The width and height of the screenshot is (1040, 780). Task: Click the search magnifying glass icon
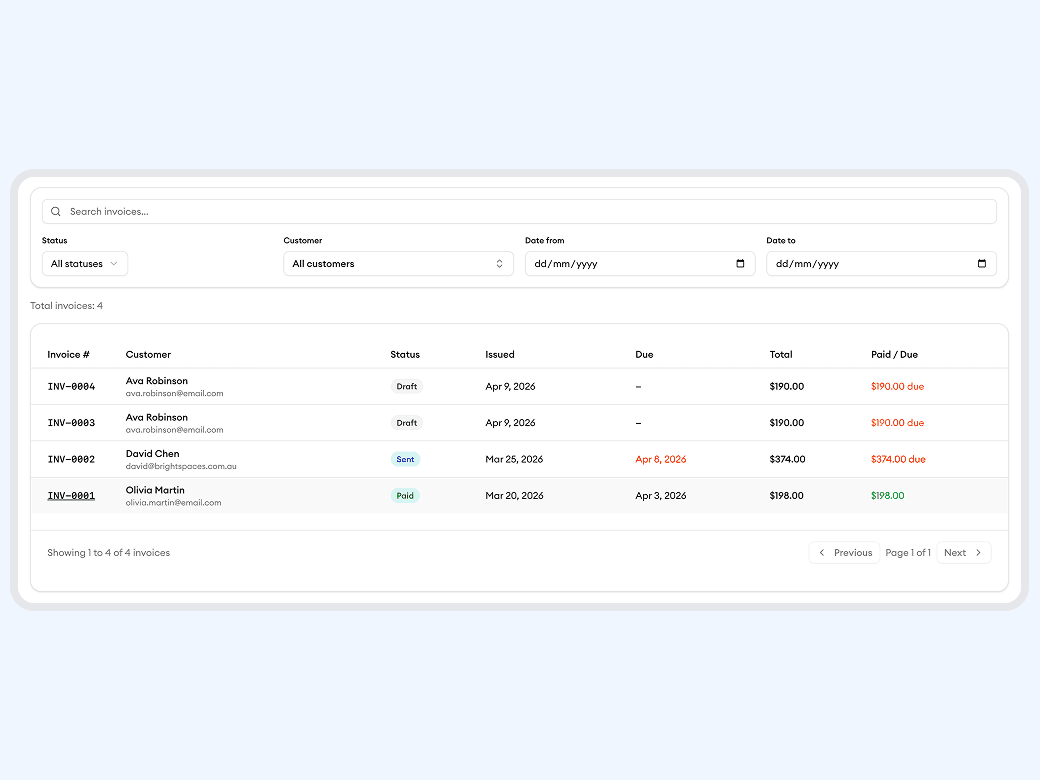click(55, 211)
